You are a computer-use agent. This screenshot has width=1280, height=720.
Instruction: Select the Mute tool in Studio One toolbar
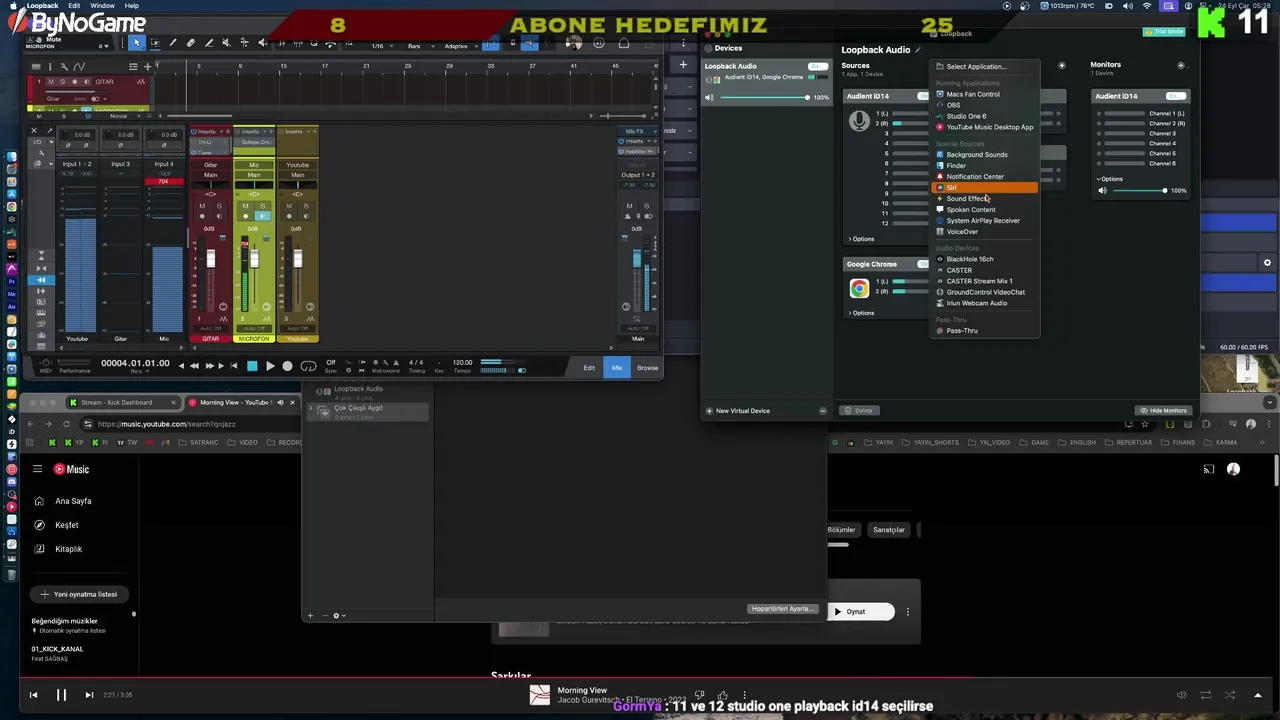[x=226, y=43]
